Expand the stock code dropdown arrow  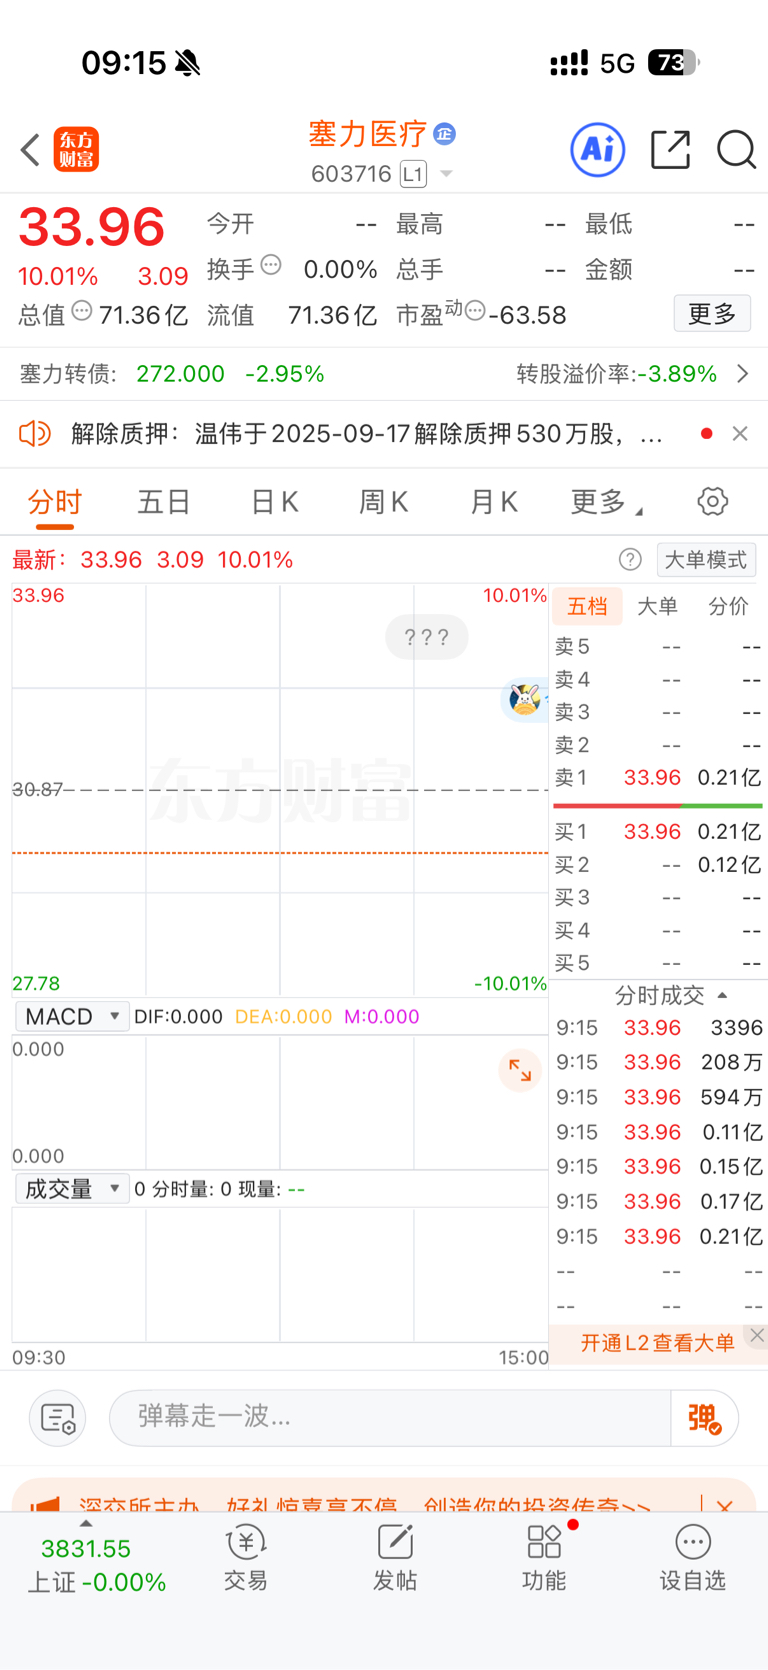447,174
